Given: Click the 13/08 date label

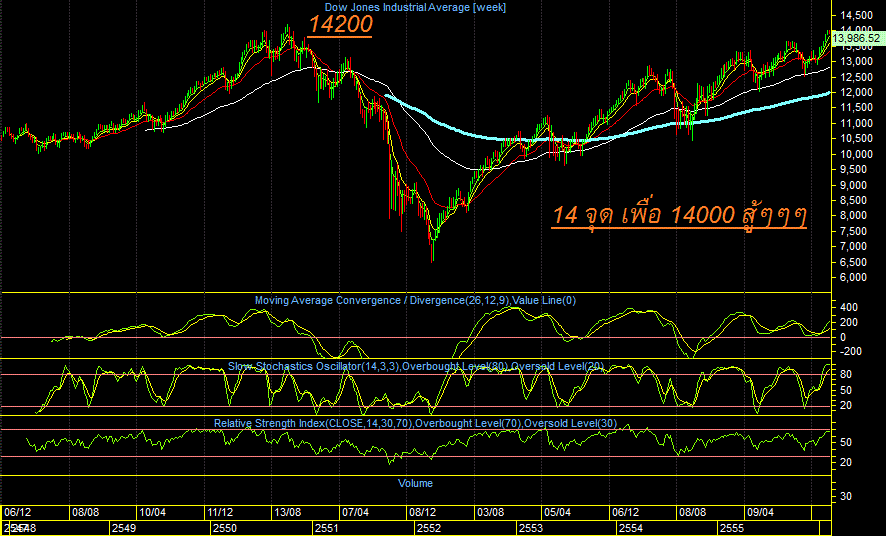Looking at the screenshot, I should [x=287, y=513].
